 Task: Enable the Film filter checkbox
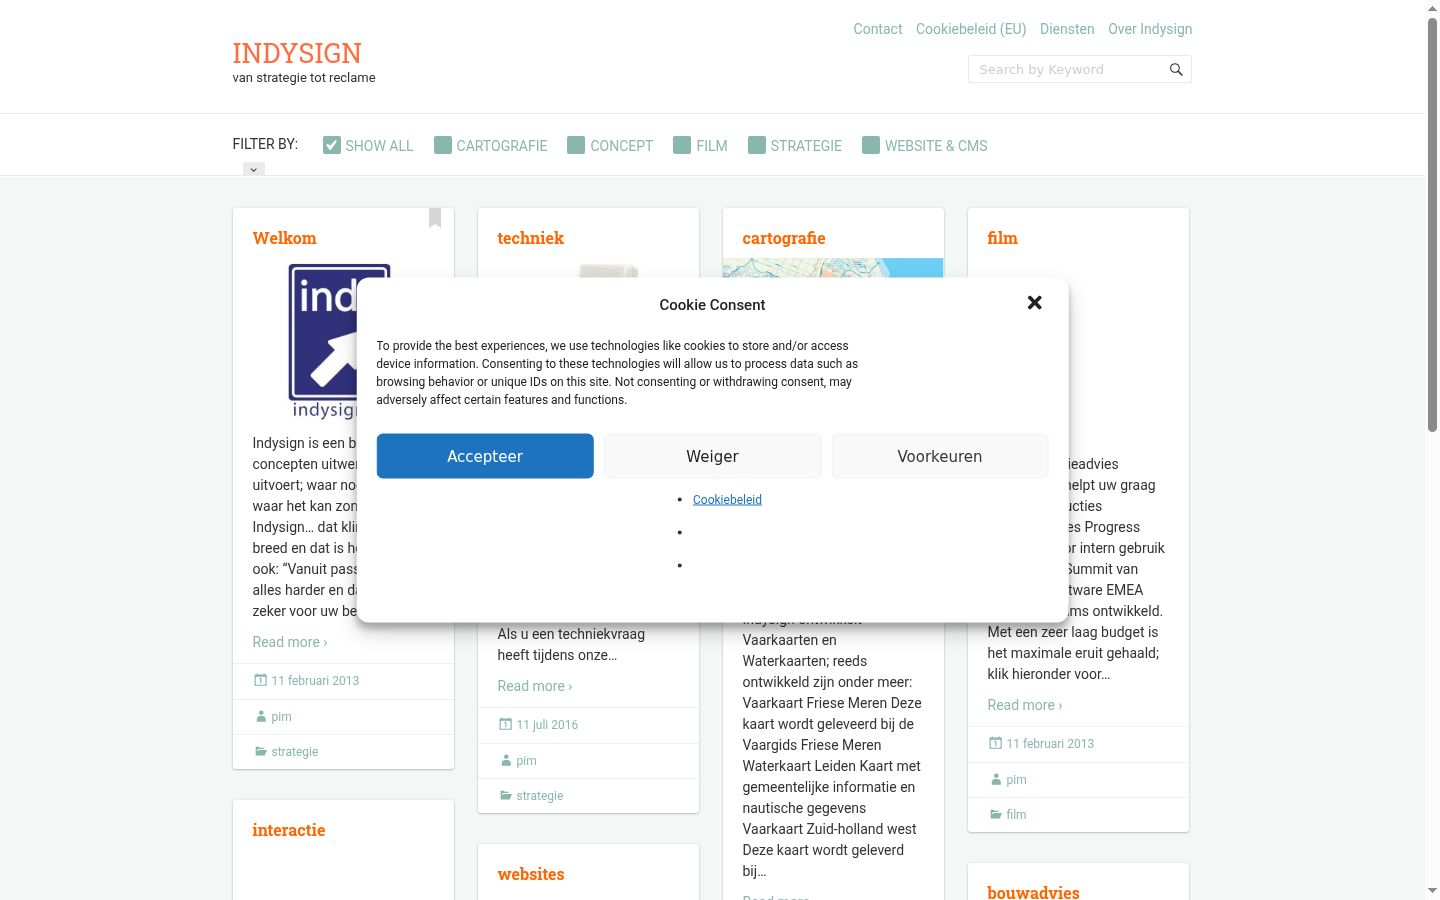click(x=682, y=145)
